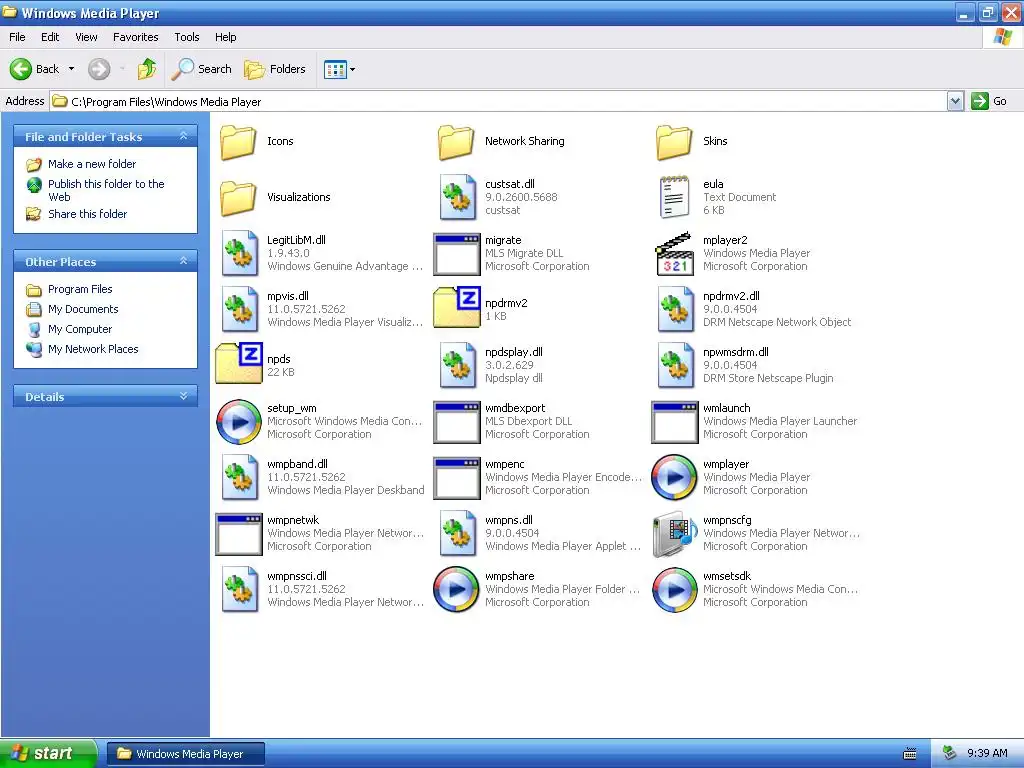The image size is (1024, 768).
Task: Select the wmpenc application icon
Action: tap(456, 479)
